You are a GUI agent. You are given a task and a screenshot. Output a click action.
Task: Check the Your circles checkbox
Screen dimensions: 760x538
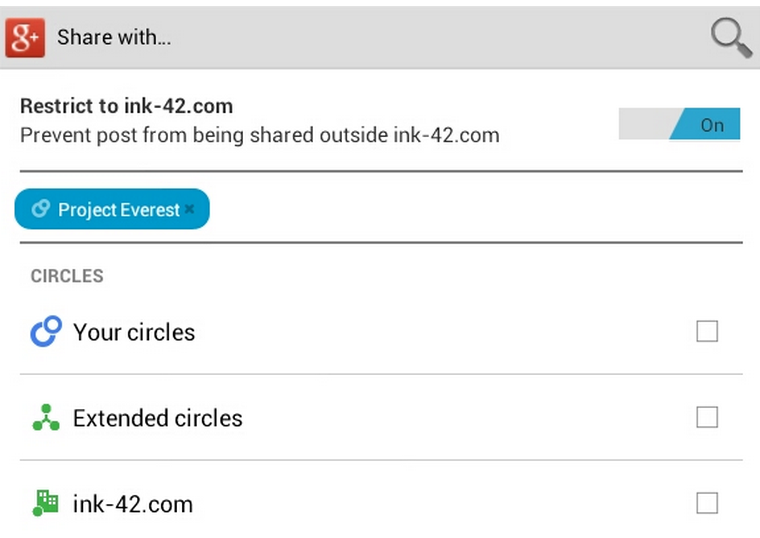707,332
